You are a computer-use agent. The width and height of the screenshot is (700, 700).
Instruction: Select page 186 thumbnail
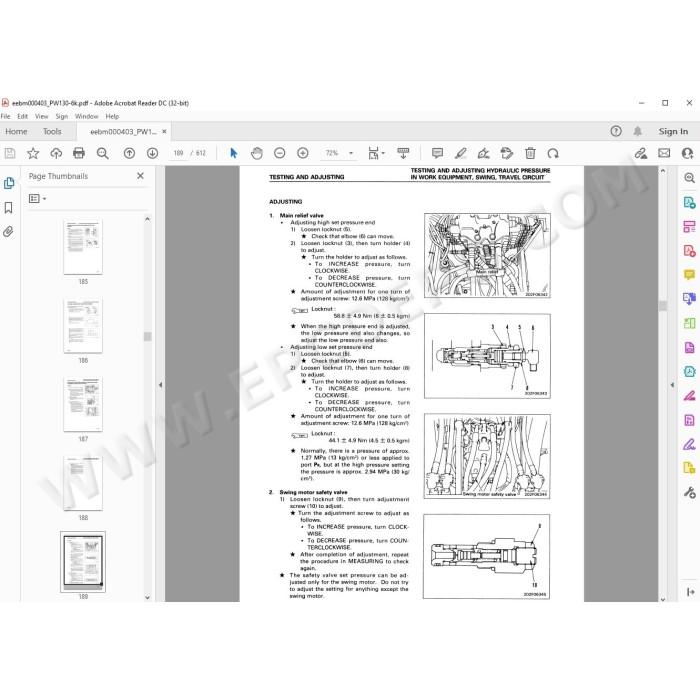(83, 325)
